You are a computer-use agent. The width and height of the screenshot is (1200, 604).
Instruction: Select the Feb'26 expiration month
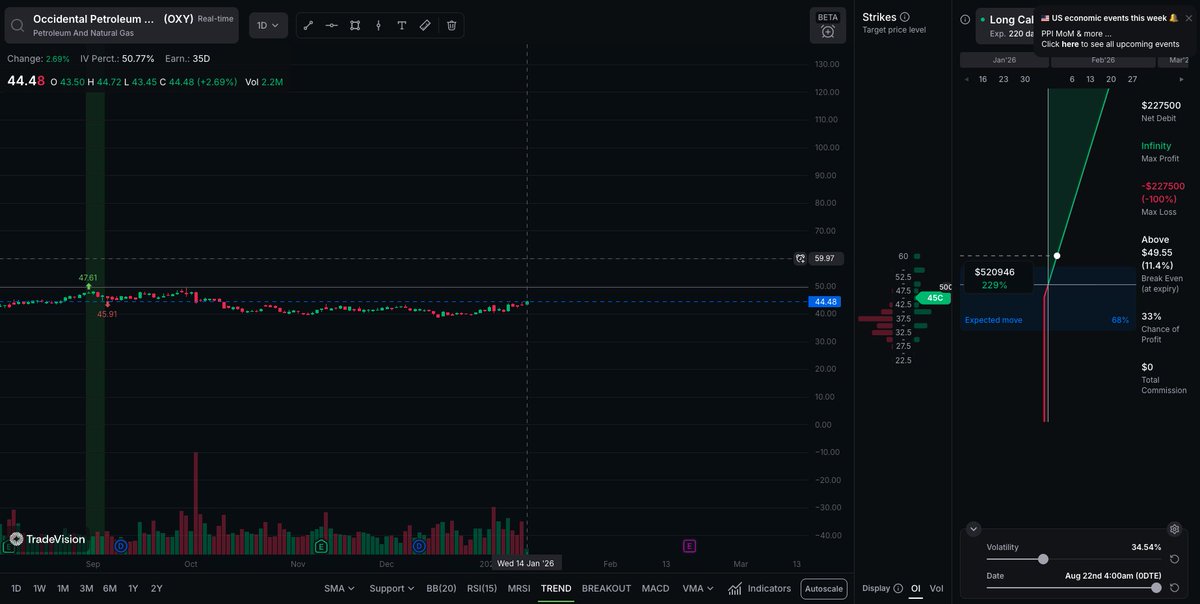coord(1103,60)
